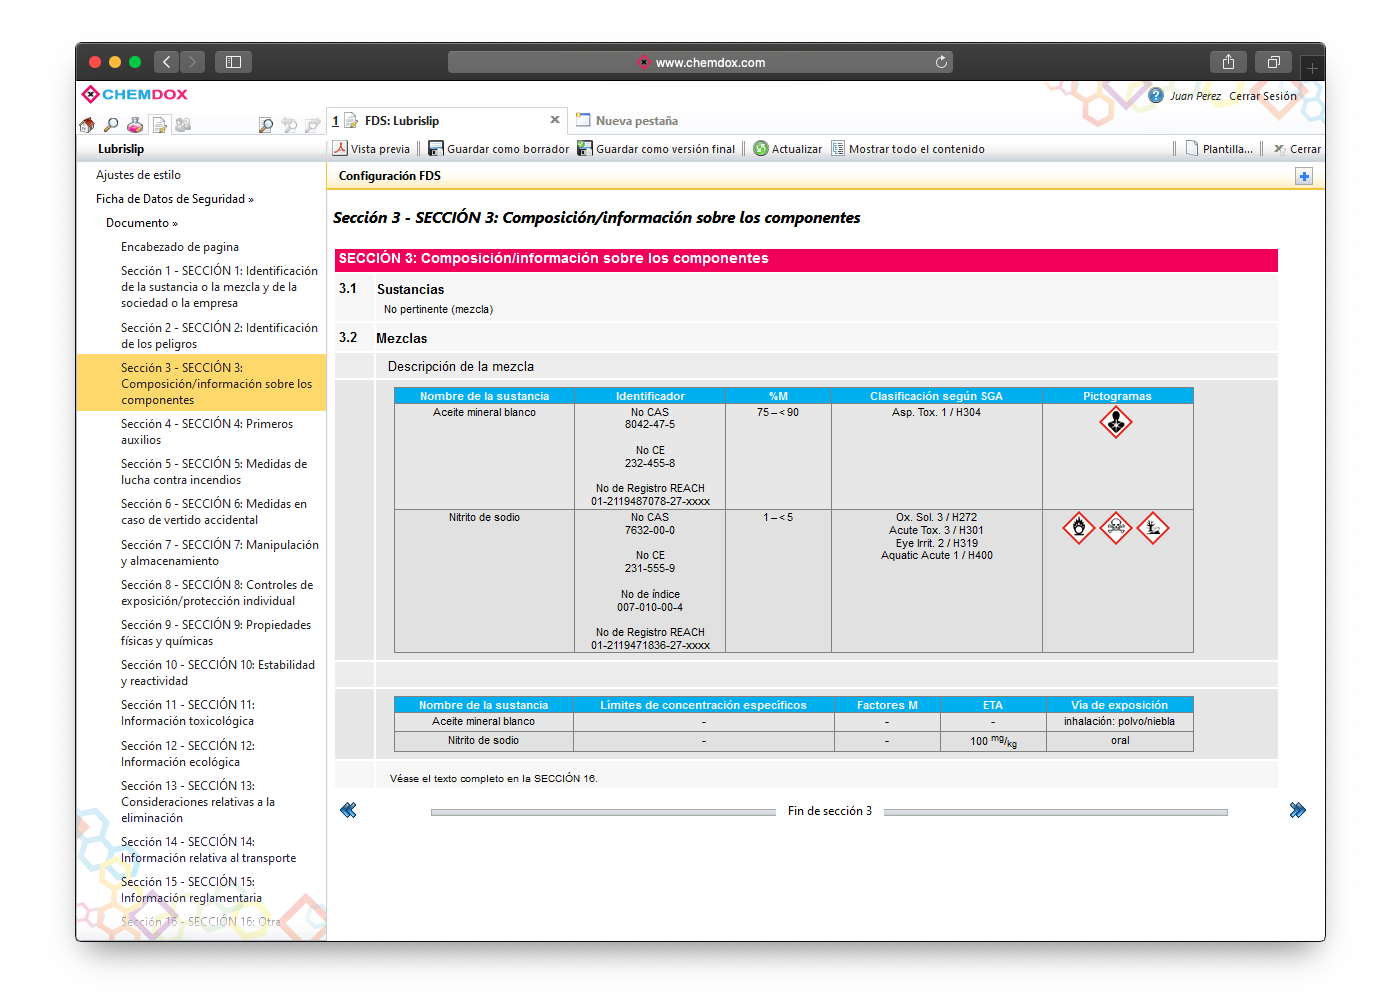Click Cerrar Sesión link
Screen dimensions: 1400x1000
1263,96
